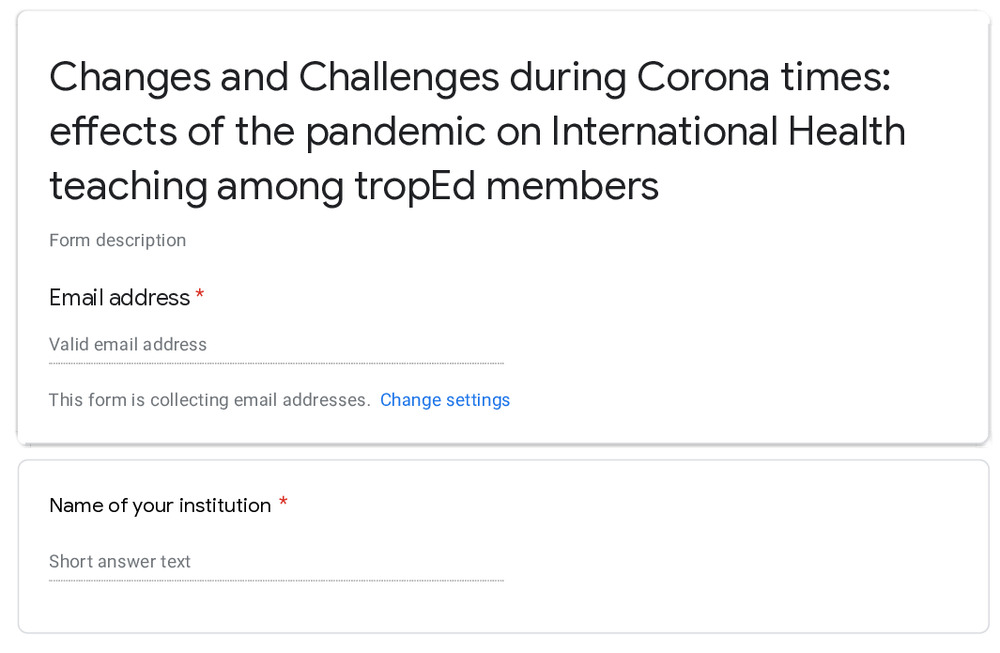Click the Email address question label
Image resolution: width=1000 pixels, height=653 pixels.
click(x=119, y=298)
